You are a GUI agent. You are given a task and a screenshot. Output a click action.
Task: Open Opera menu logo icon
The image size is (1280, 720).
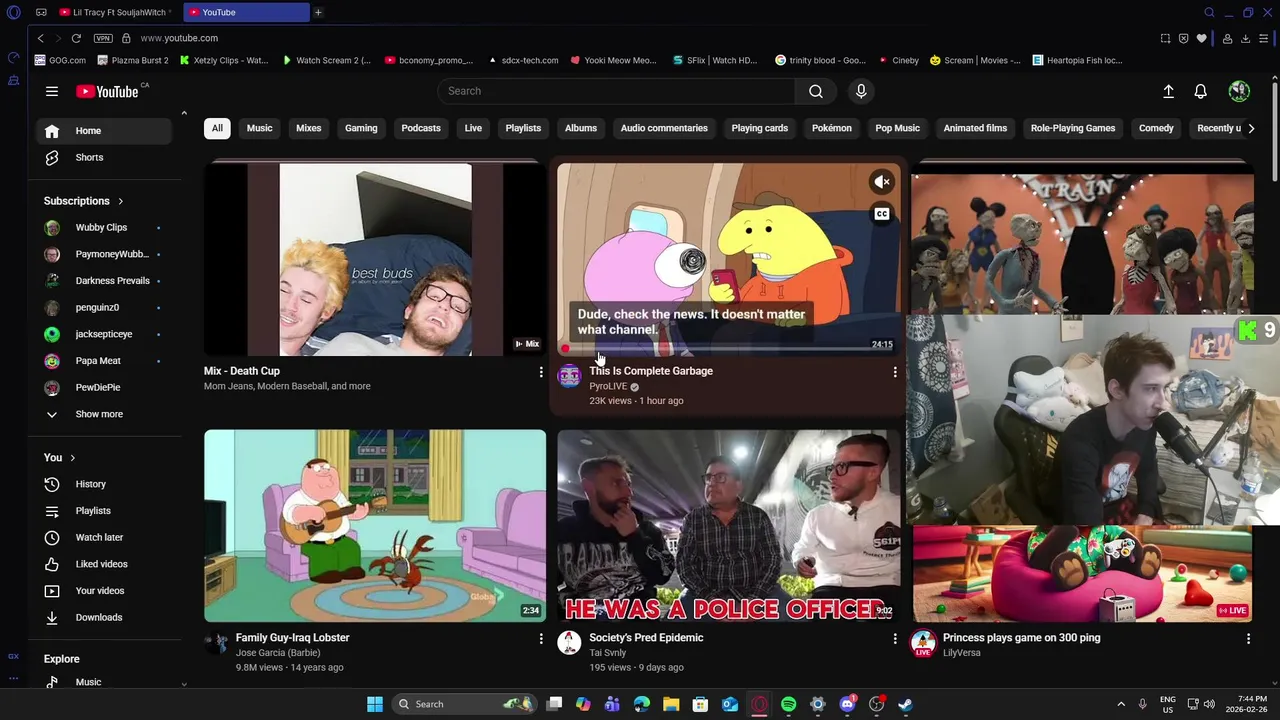pyautogui.click(x=13, y=12)
